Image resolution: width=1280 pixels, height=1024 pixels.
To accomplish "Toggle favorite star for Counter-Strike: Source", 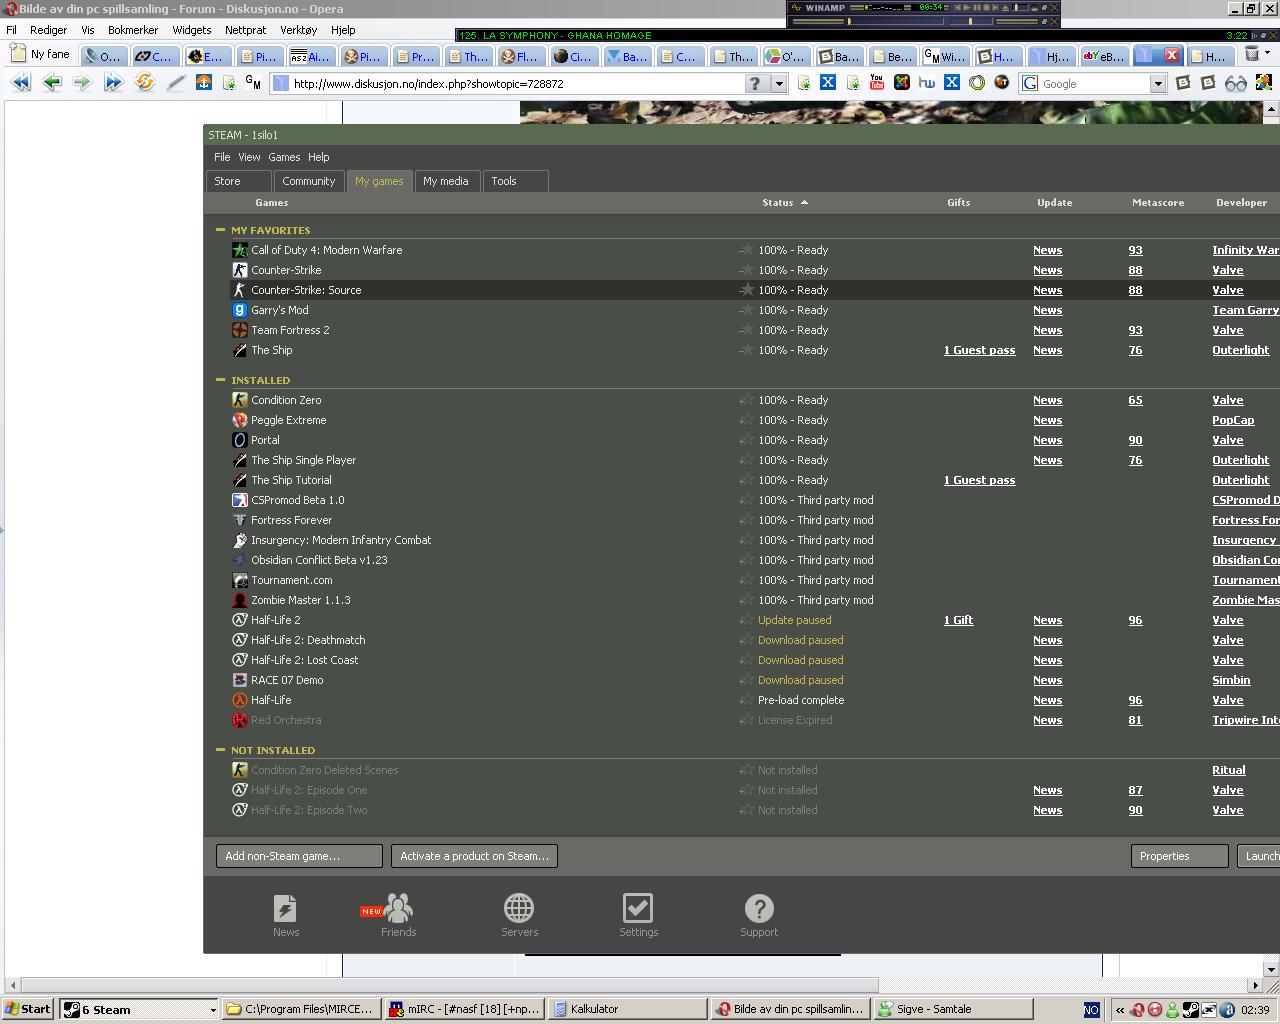I will 746,290.
